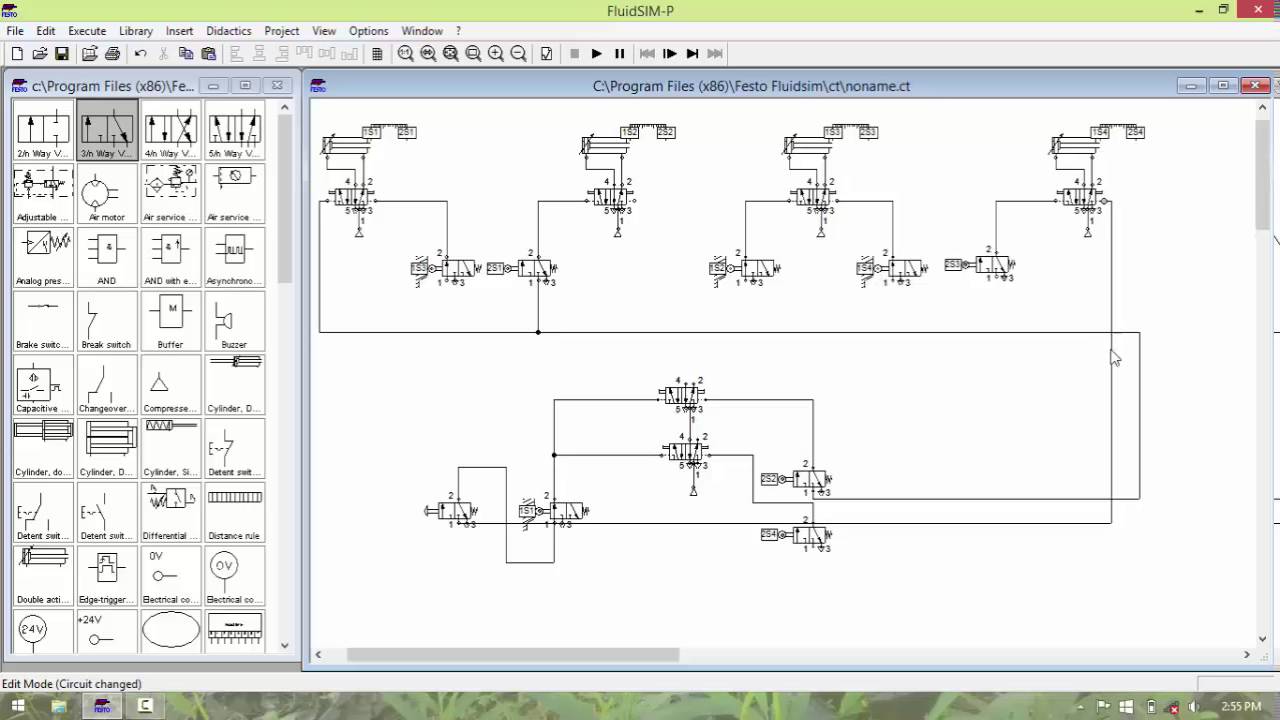
Task: Open the Options menu
Action: 368,31
